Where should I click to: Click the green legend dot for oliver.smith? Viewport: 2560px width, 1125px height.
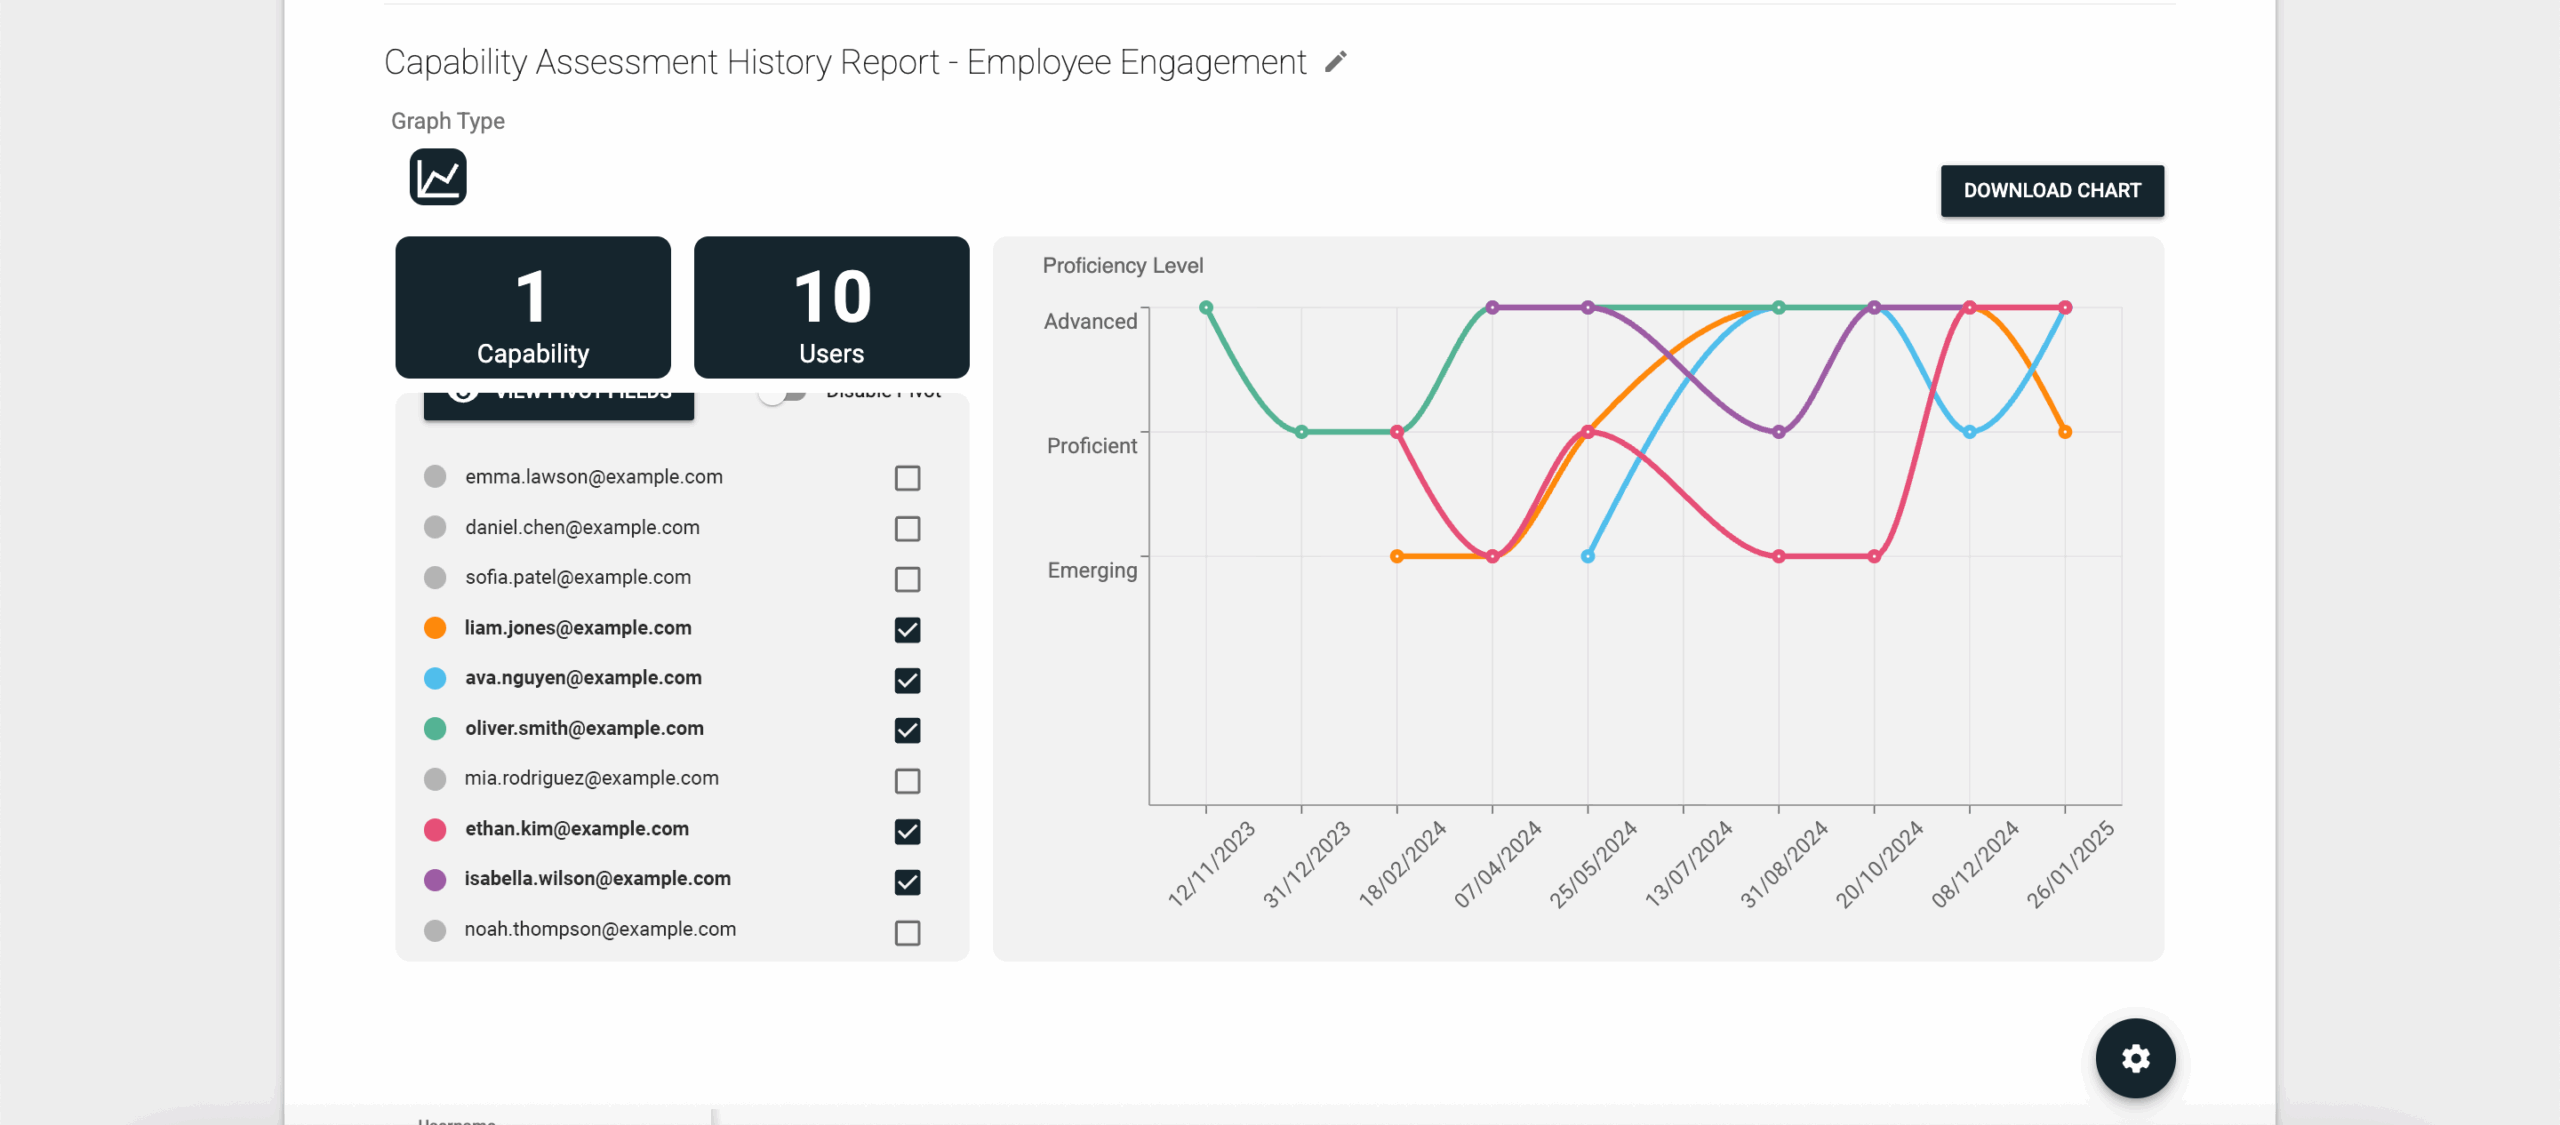435,729
